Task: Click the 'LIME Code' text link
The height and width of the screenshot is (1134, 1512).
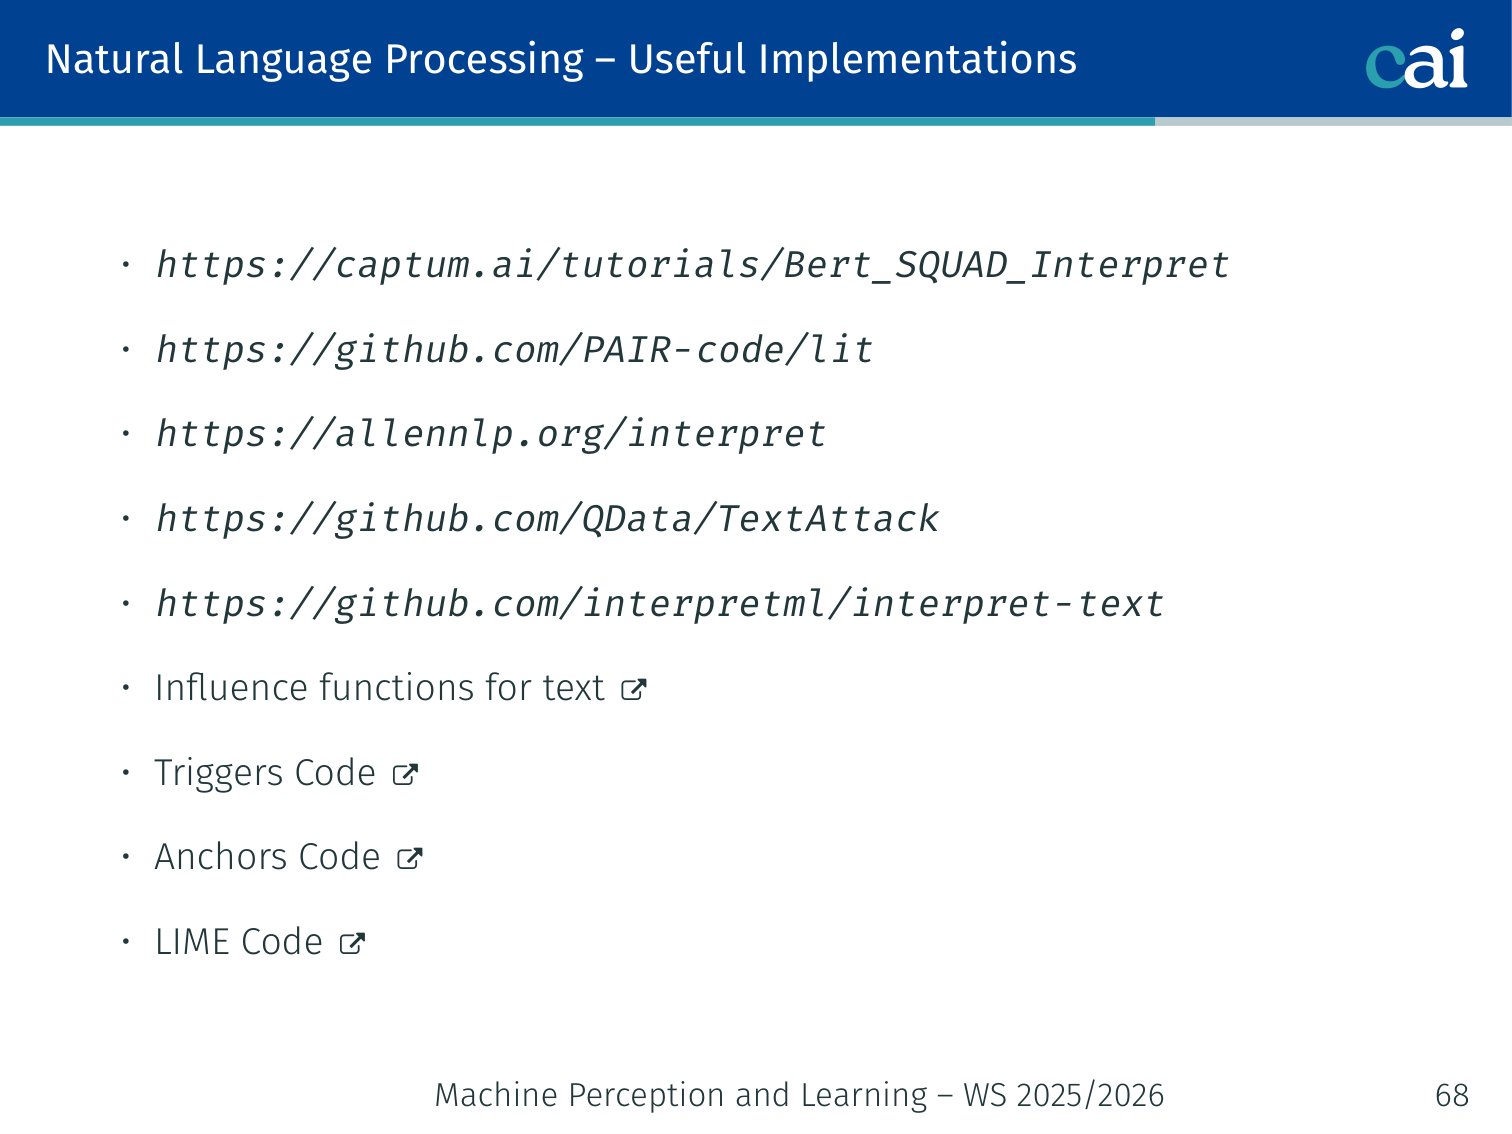Action: pyautogui.click(x=239, y=942)
